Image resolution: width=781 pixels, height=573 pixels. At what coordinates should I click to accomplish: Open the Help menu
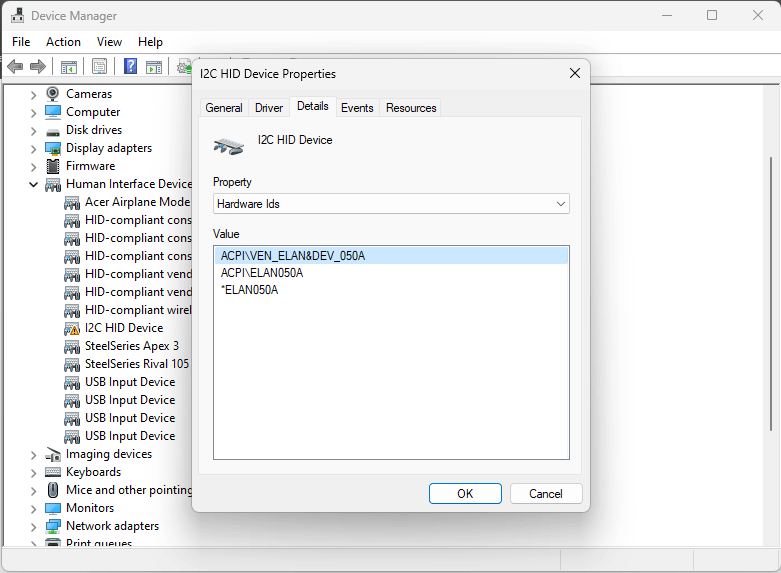point(150,42)
